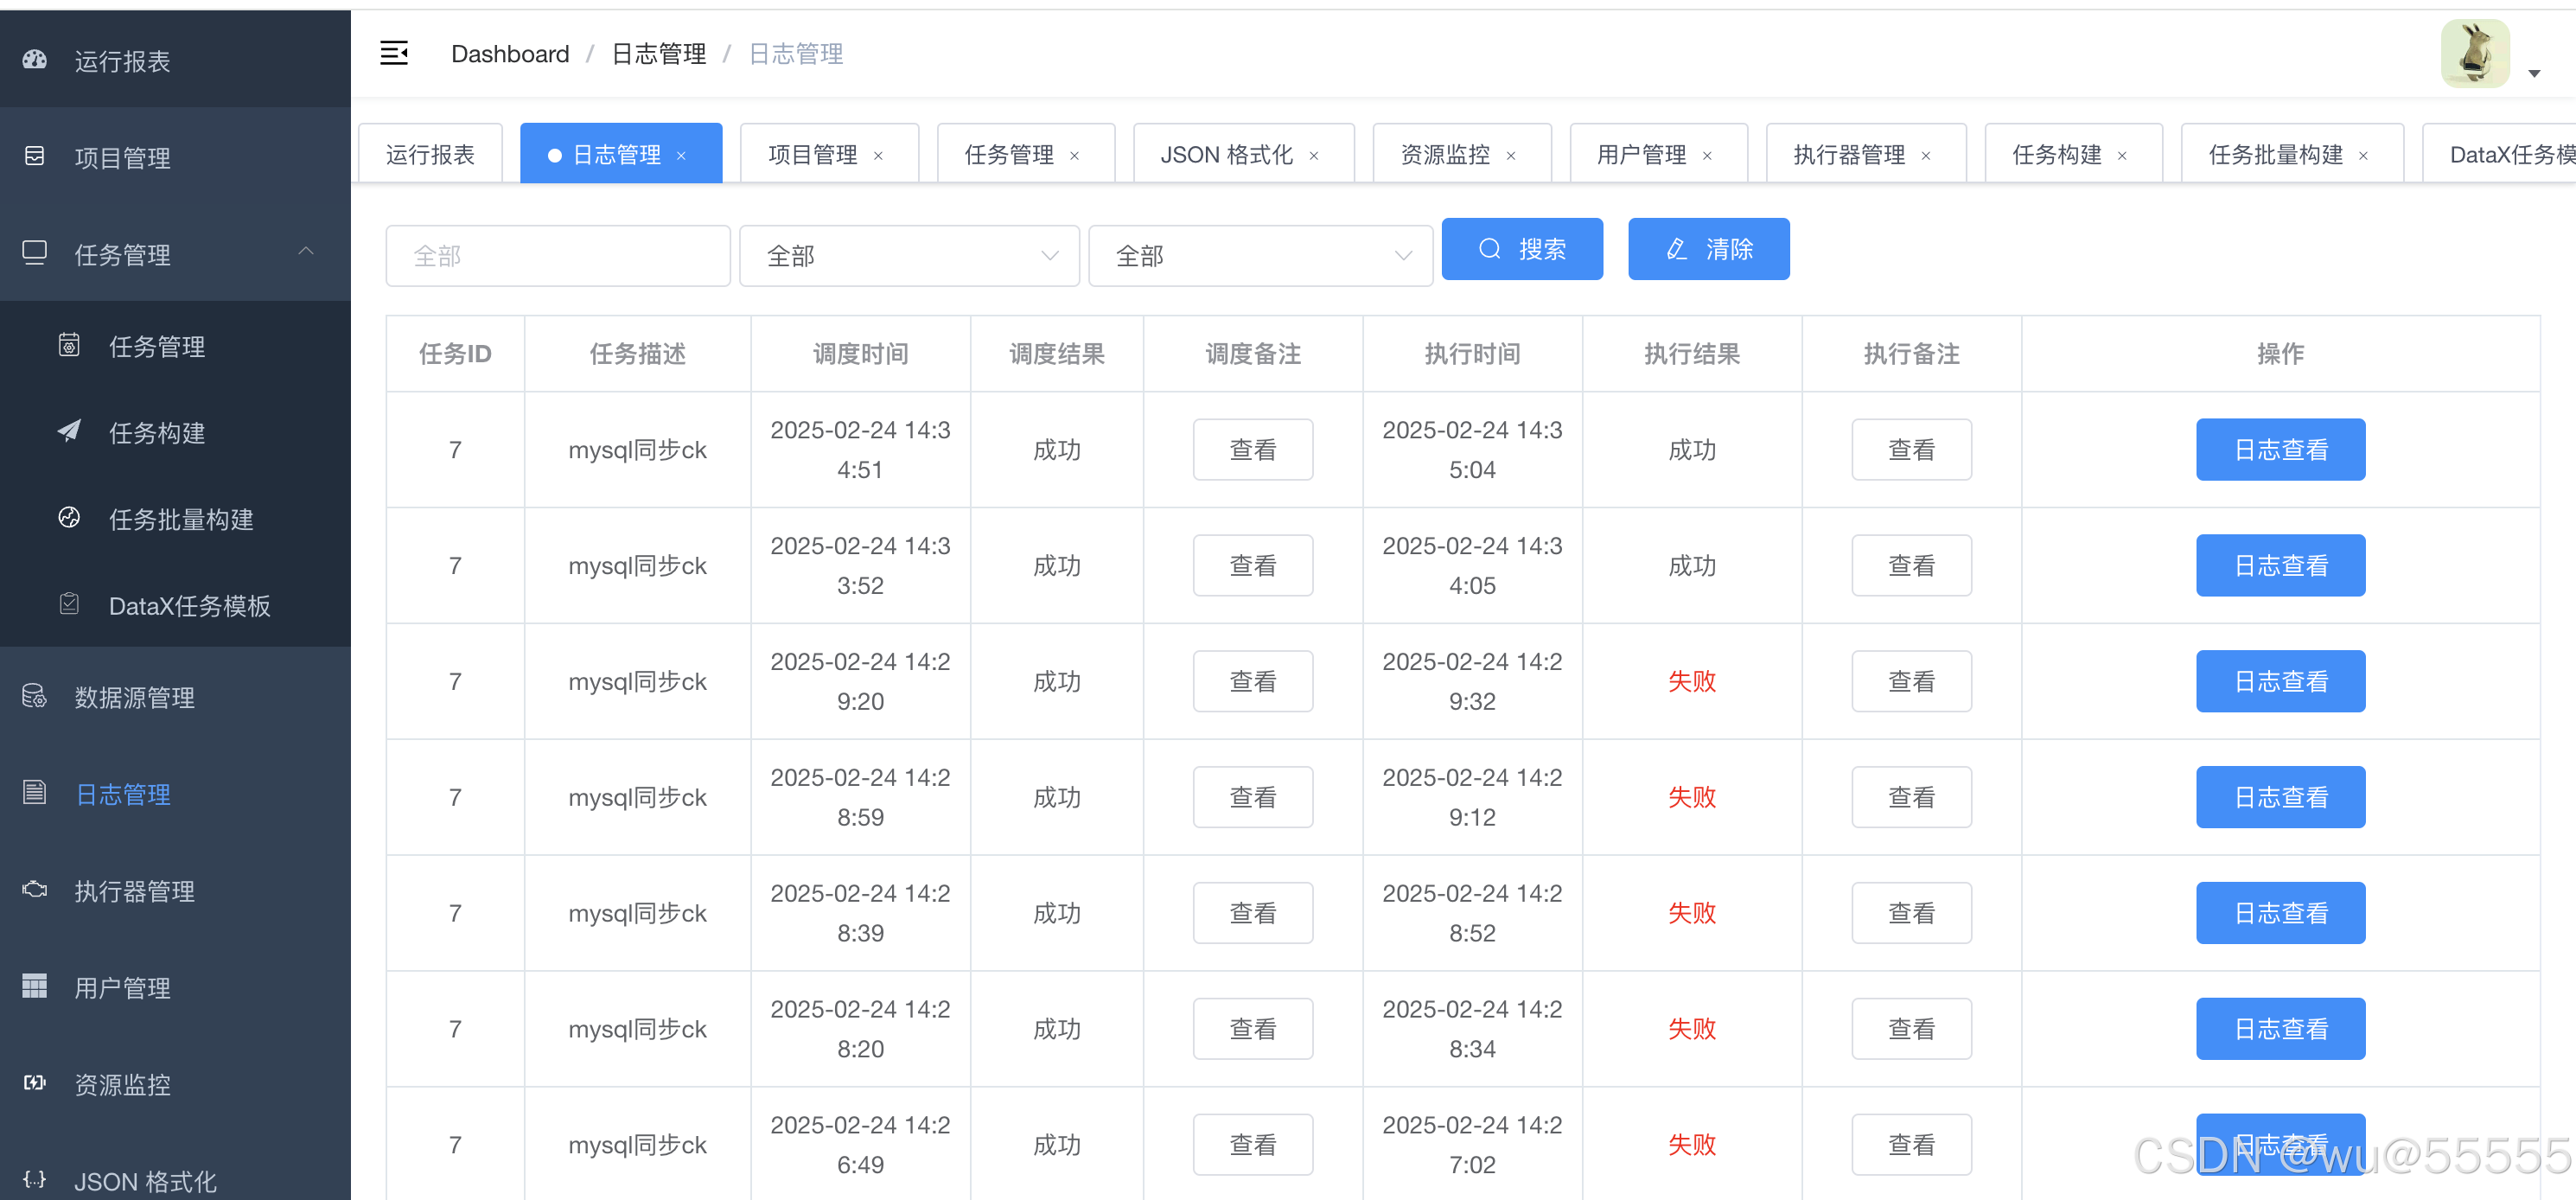This screenshot has height=1200, width=2576.
Task: Close the JSON 格式化 tab
Action: [x=1314, y=156]
